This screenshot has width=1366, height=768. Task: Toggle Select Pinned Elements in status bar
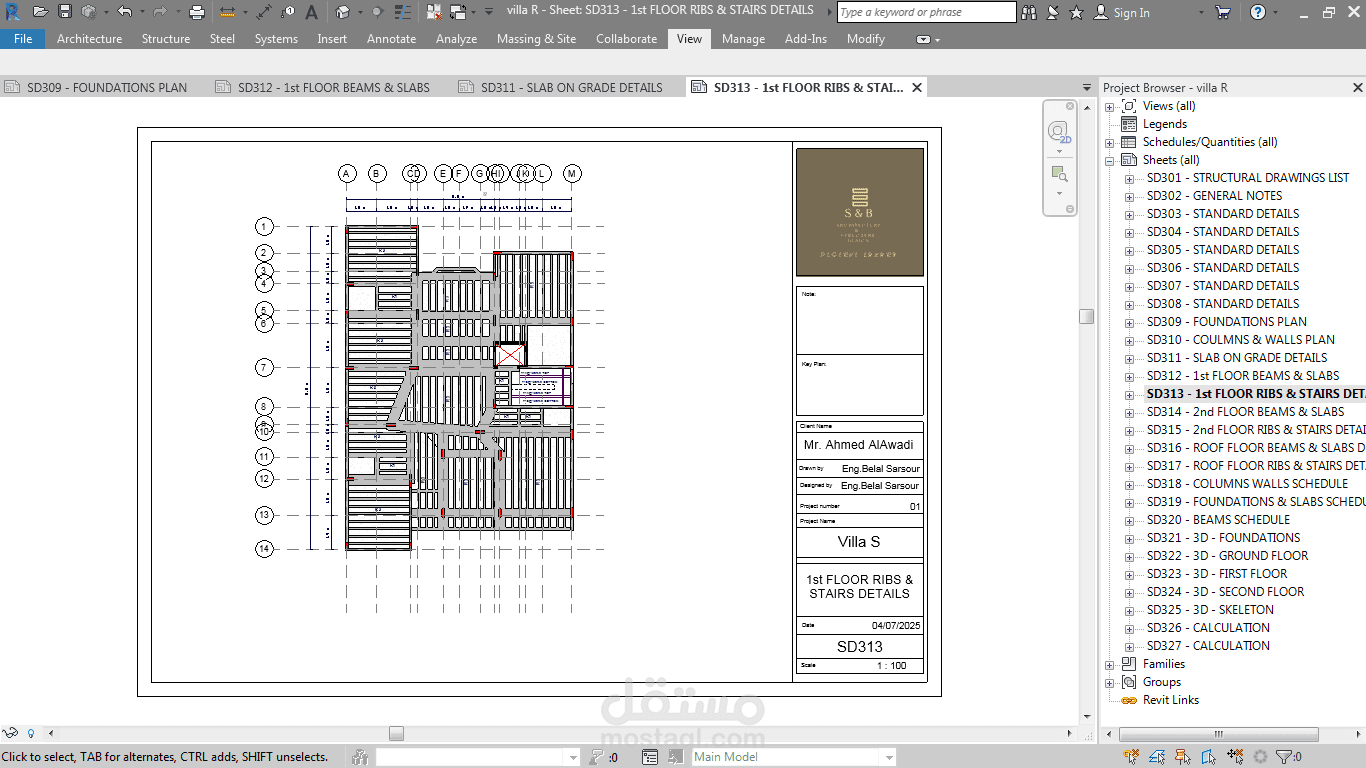1183,757
